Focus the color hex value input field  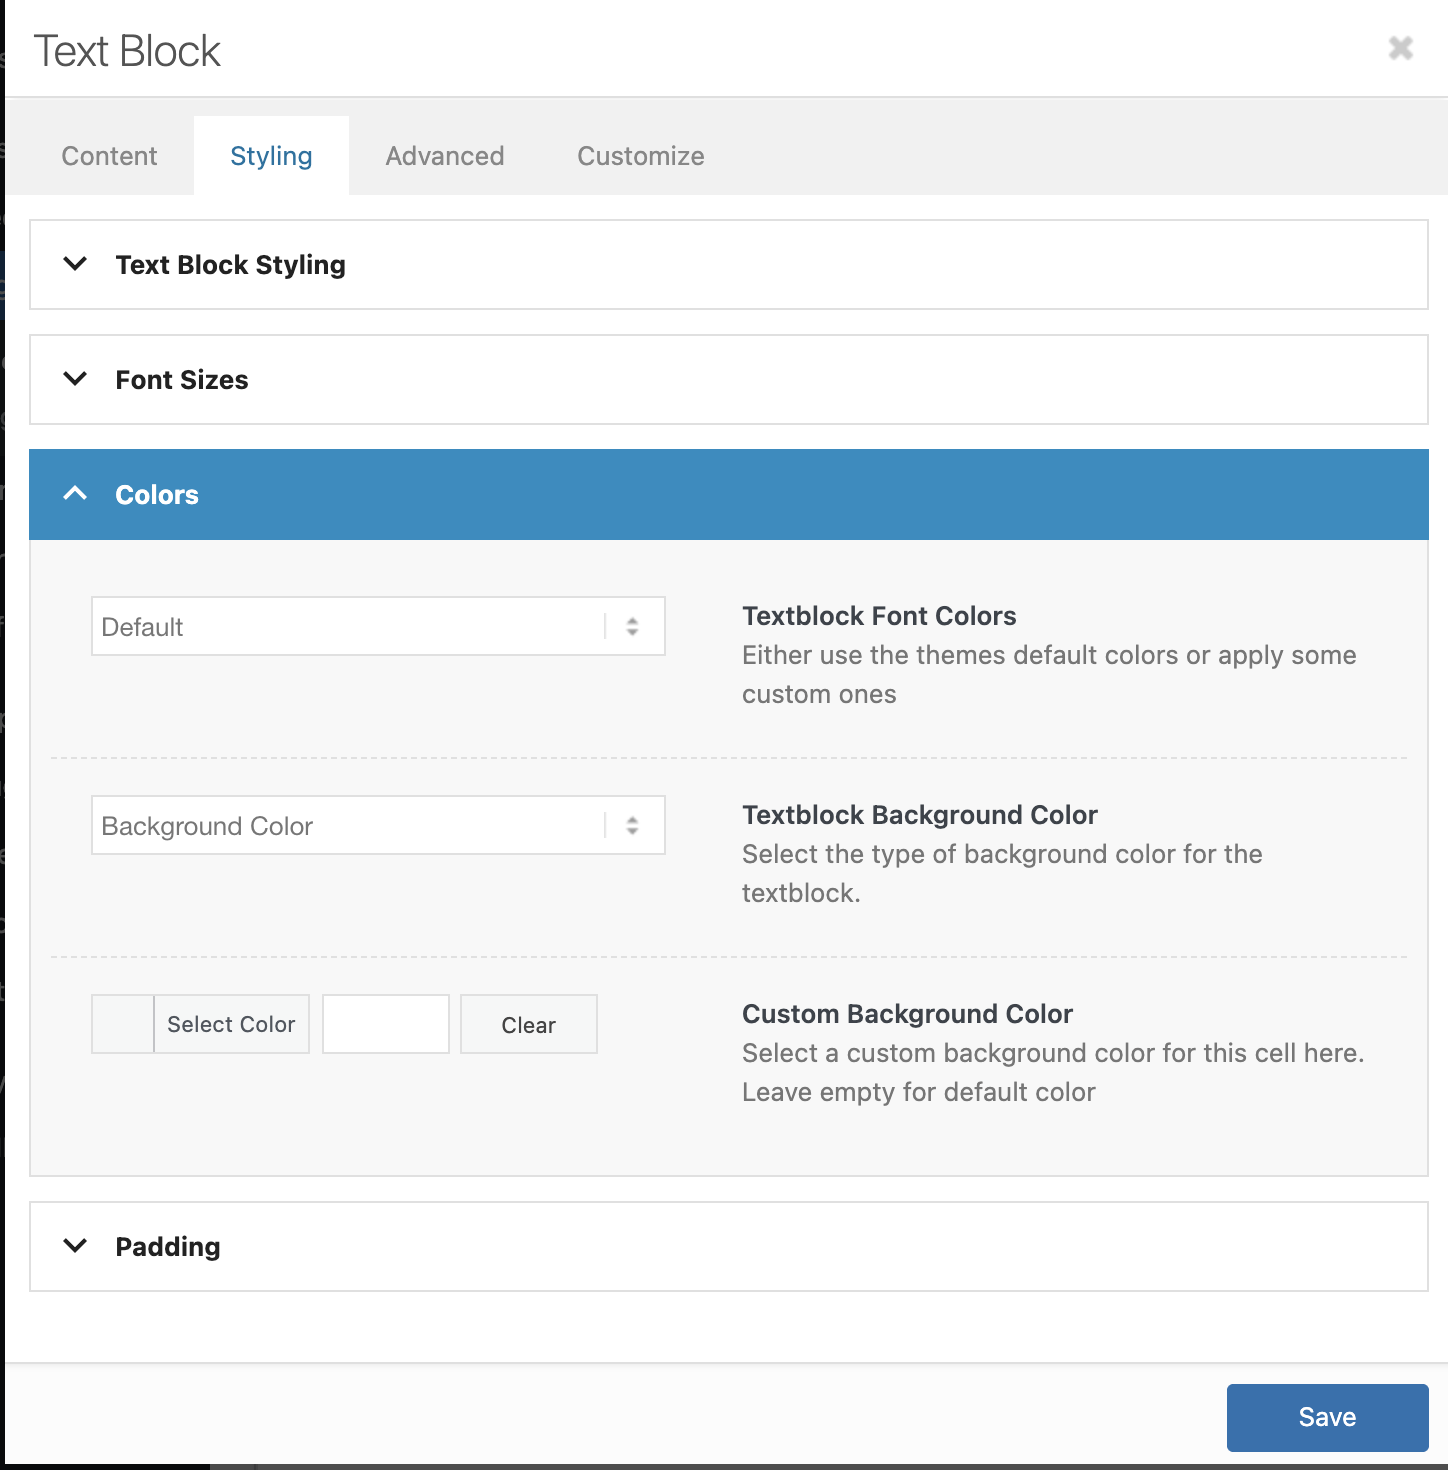click(x=386, y=1024)
